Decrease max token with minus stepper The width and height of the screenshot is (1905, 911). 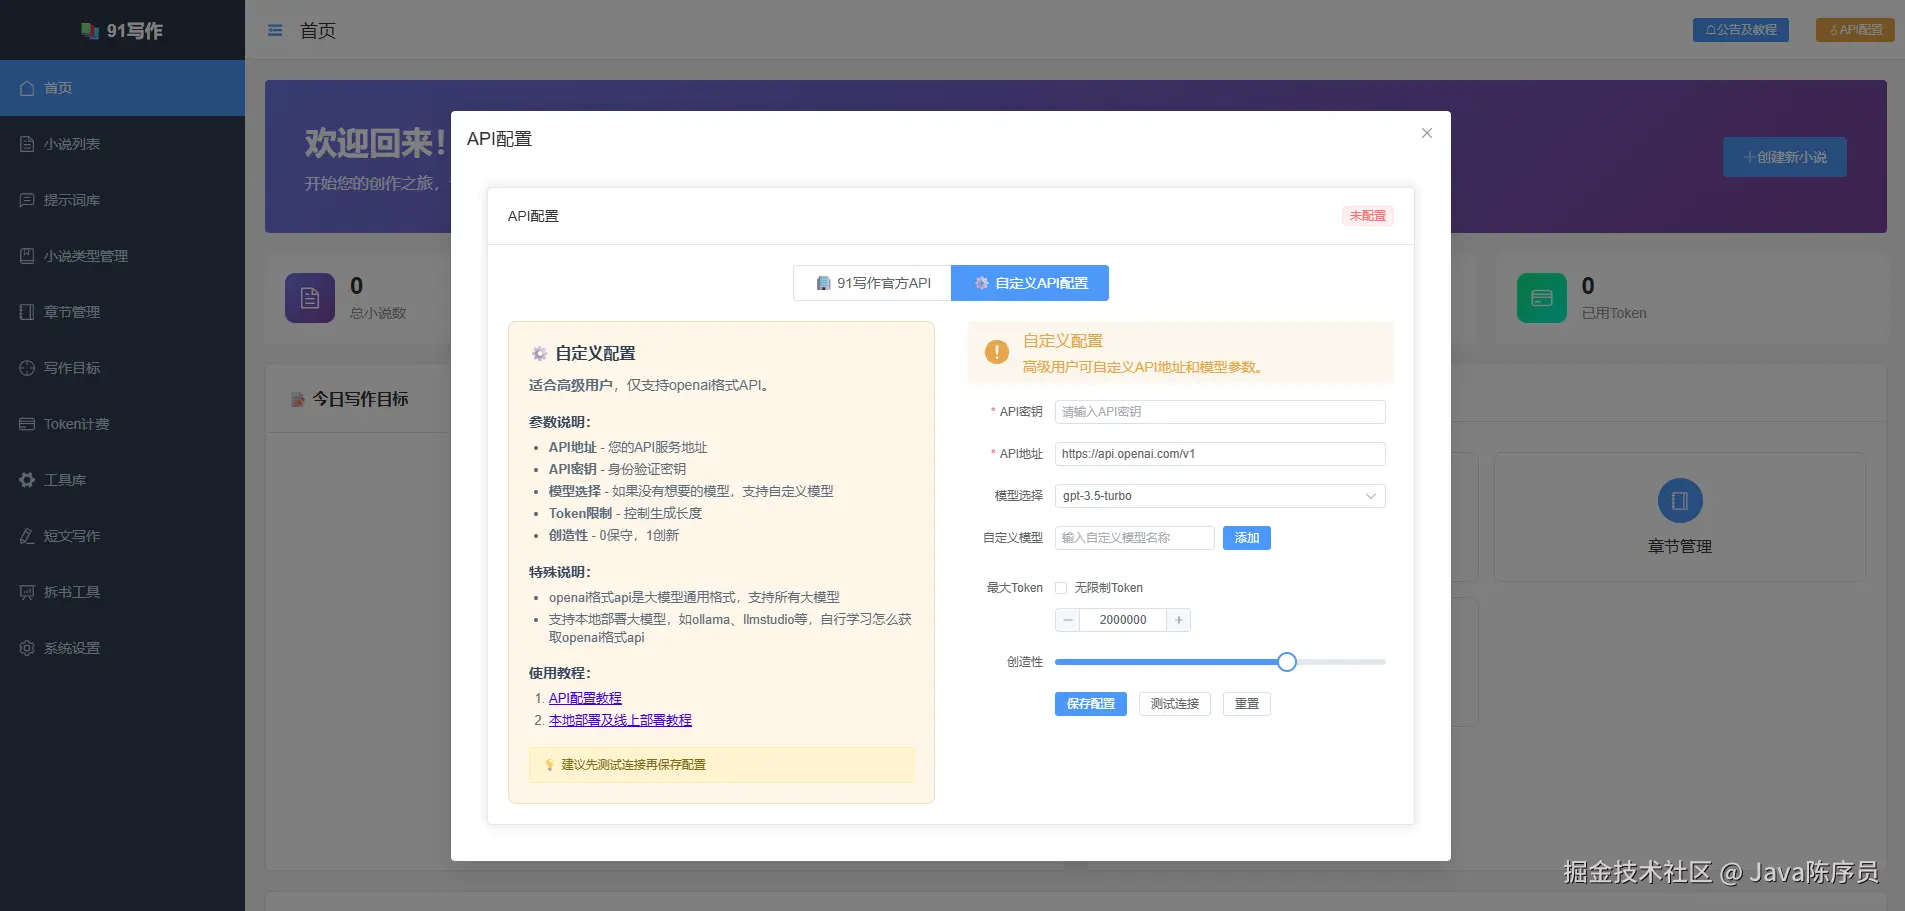(1067, 620)
